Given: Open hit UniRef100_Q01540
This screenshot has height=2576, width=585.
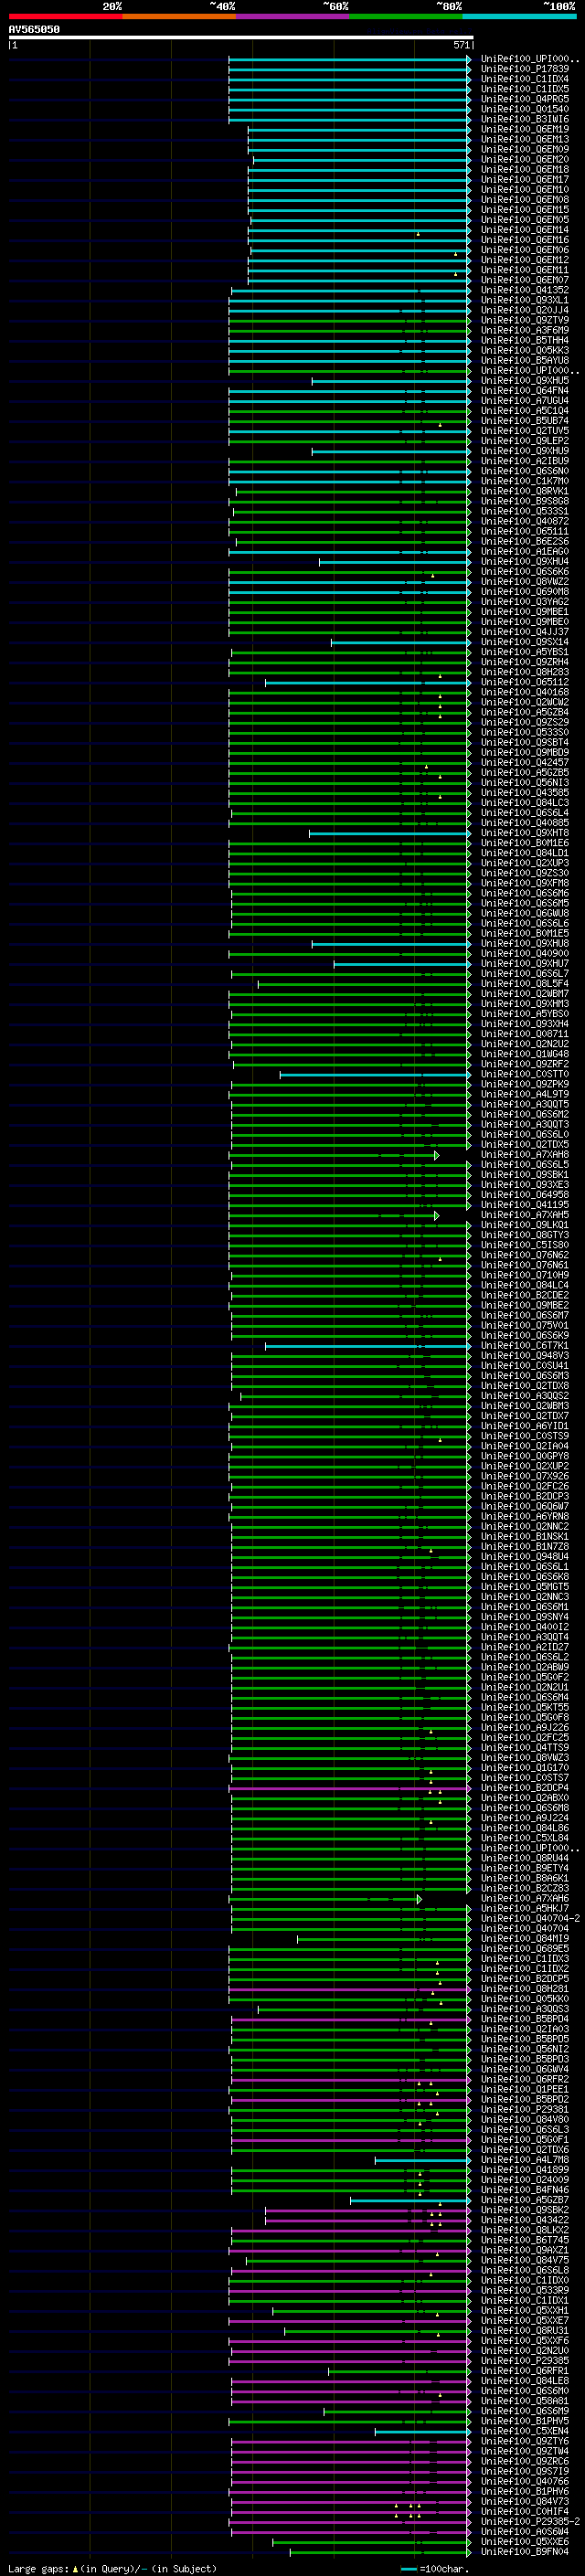Looking at the screenshot, I should tap(524, 109).
